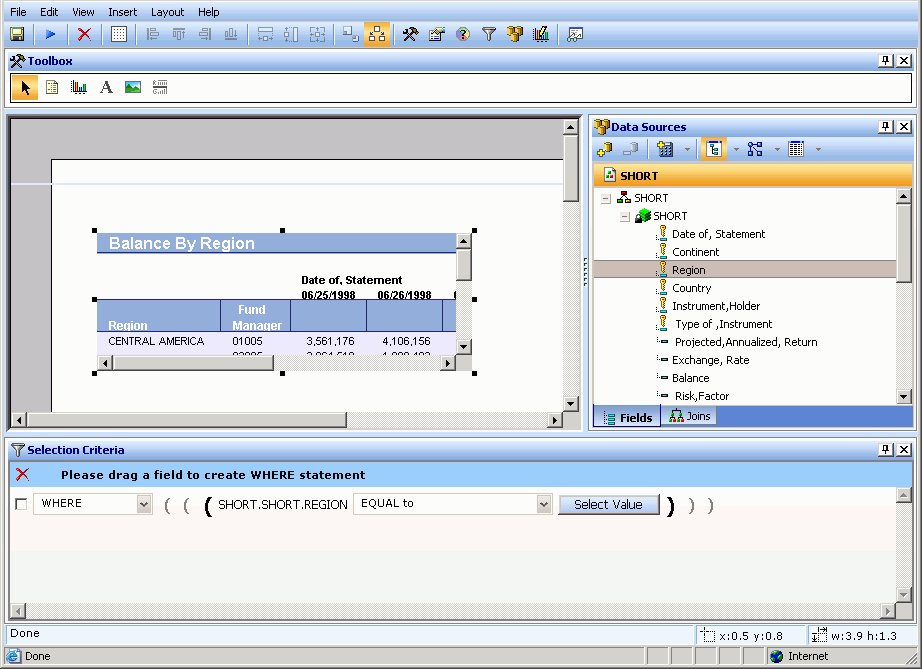This screenshot has width=922, height=669.
Task: Toggle the tree view icon in Data Sources
Action: coord(714,149)
